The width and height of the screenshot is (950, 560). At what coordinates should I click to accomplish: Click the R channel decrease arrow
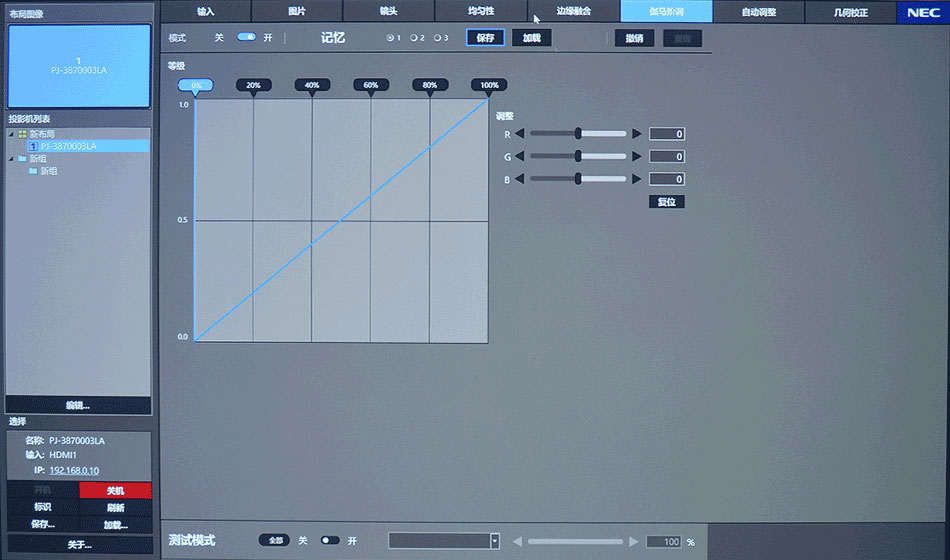[x=521, y=134]
